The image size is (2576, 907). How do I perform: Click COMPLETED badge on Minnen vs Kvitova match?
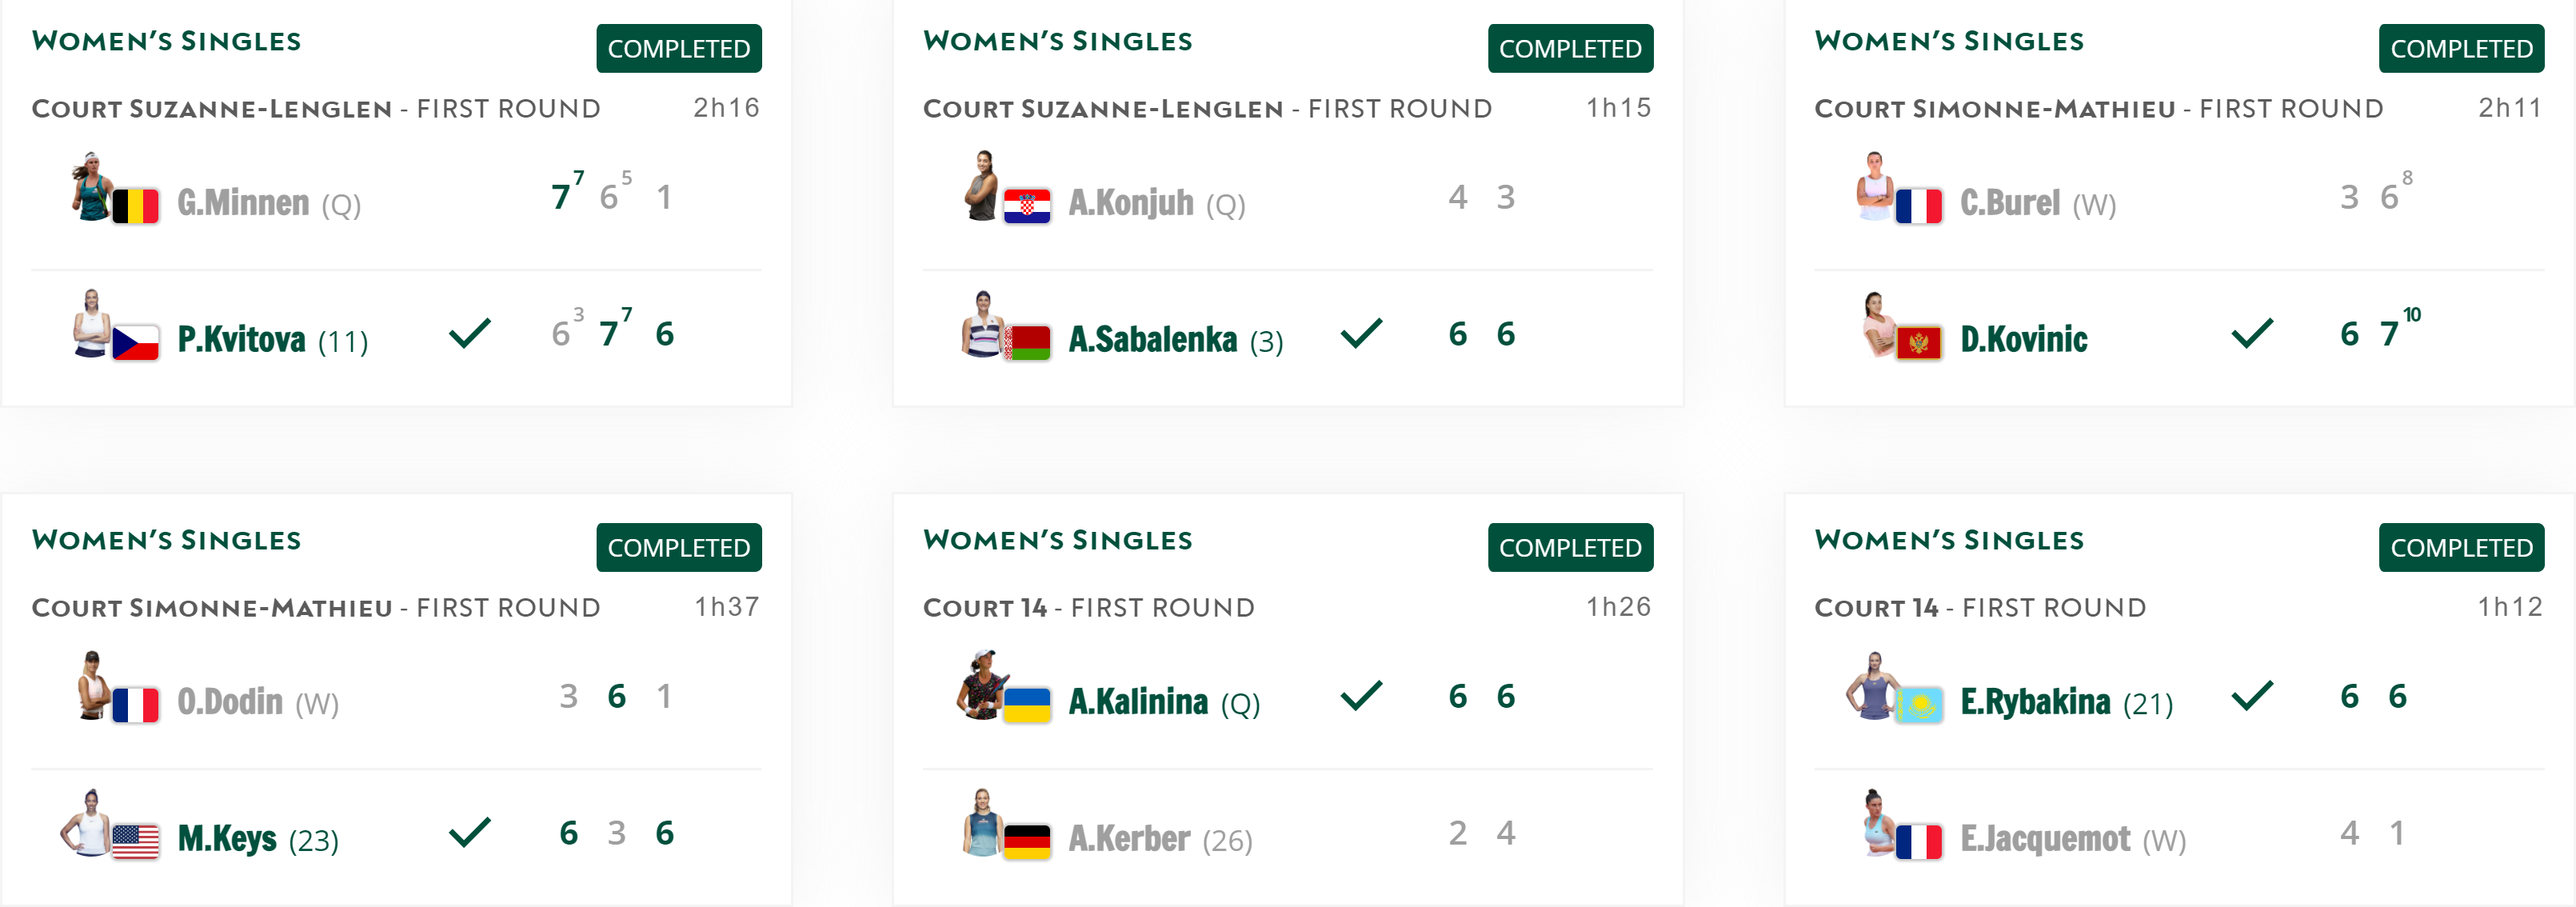(678, 48)
